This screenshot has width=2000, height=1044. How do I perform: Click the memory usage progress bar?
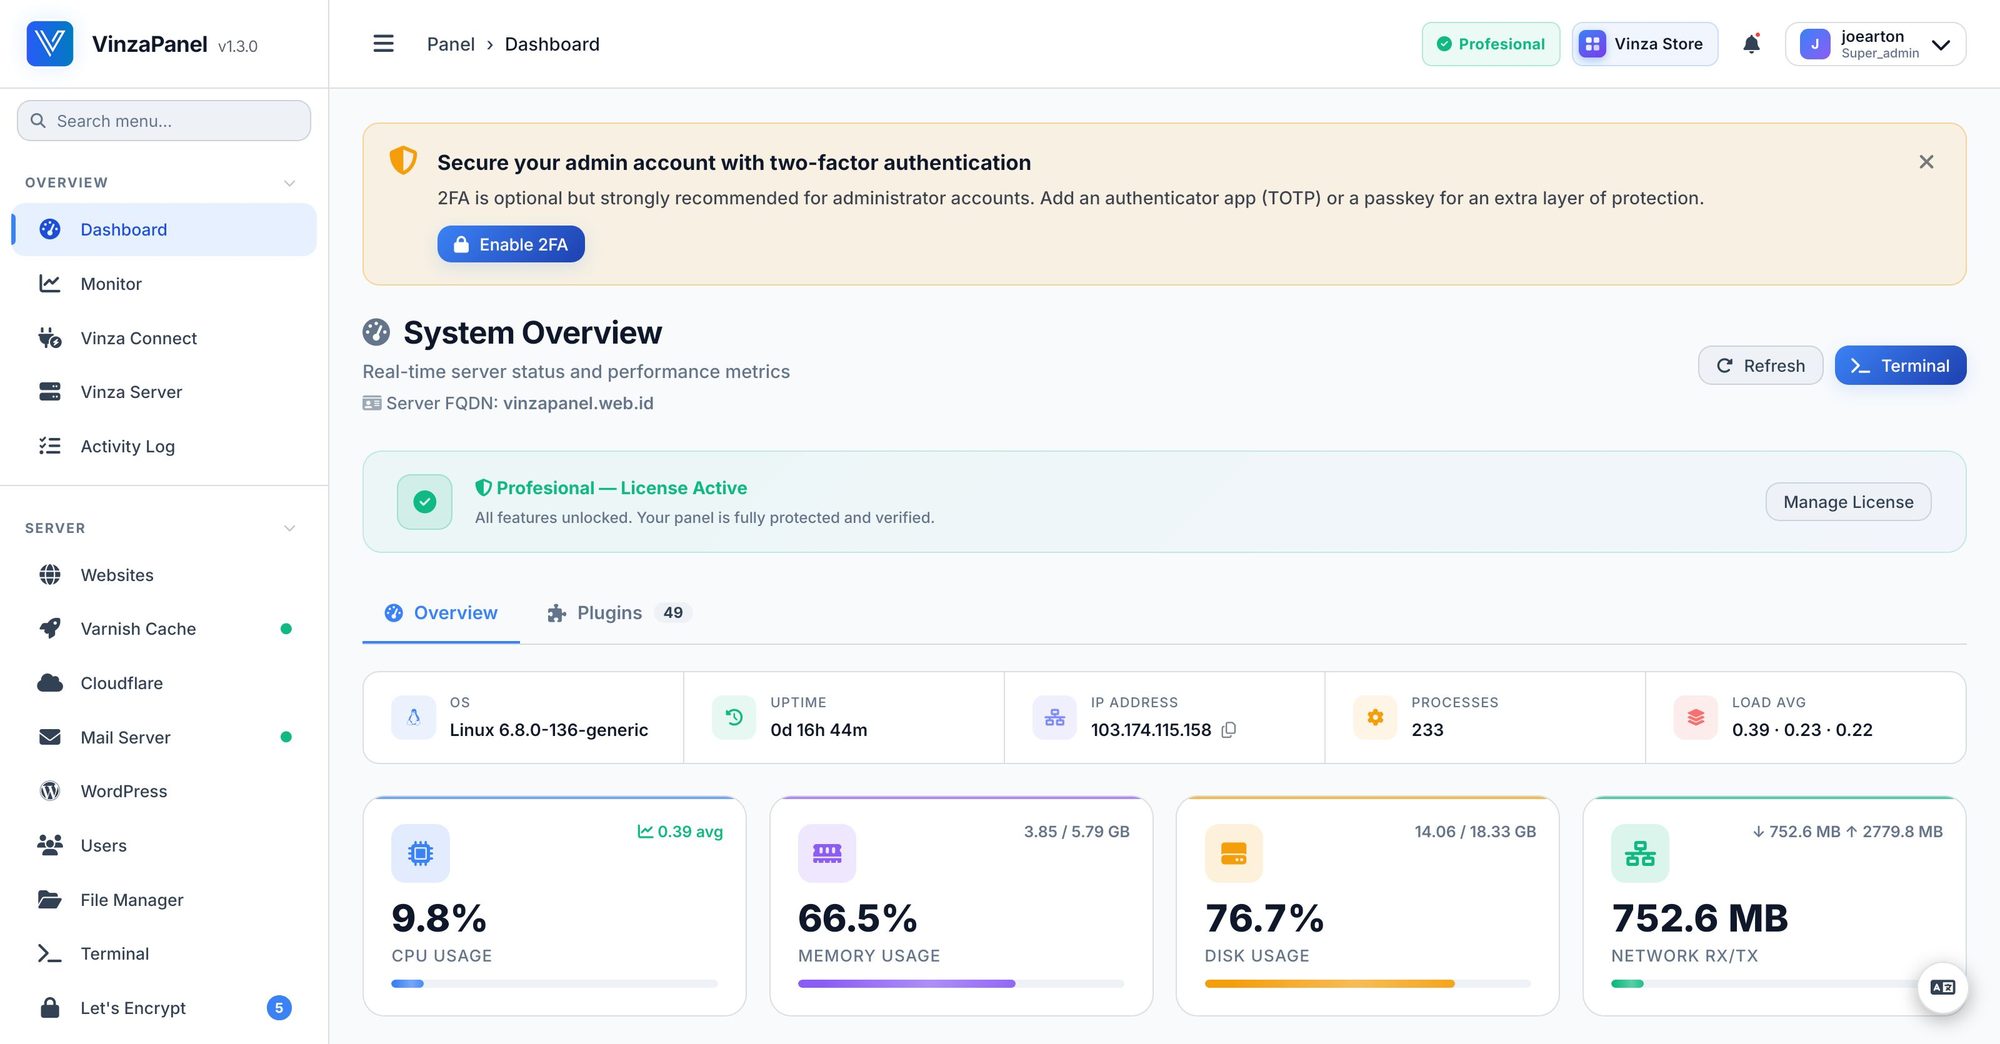[961, 984]
